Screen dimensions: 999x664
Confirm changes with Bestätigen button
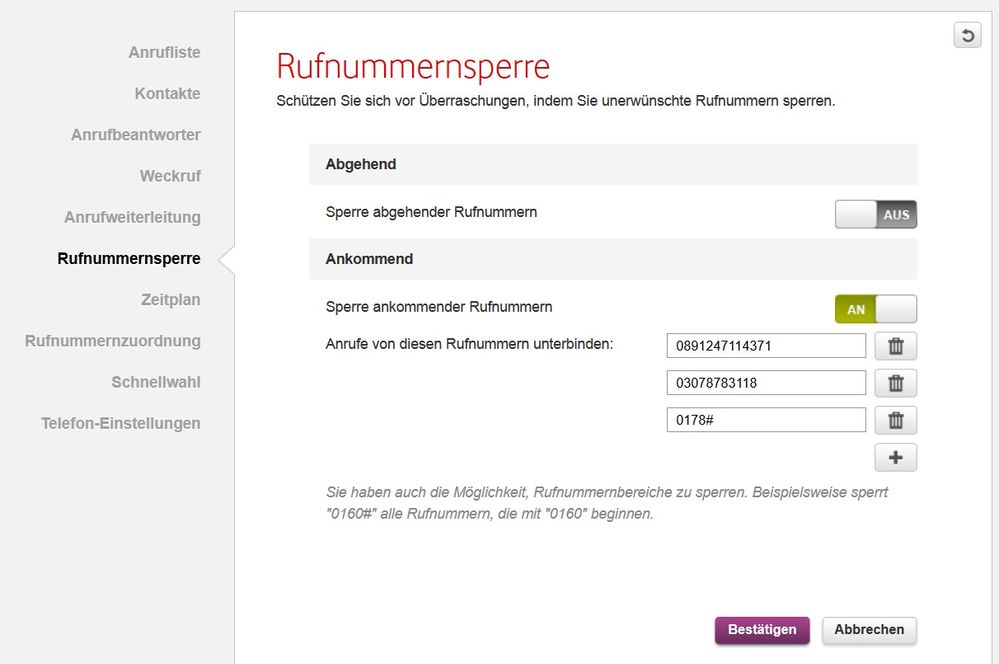(x=762, y=630)
